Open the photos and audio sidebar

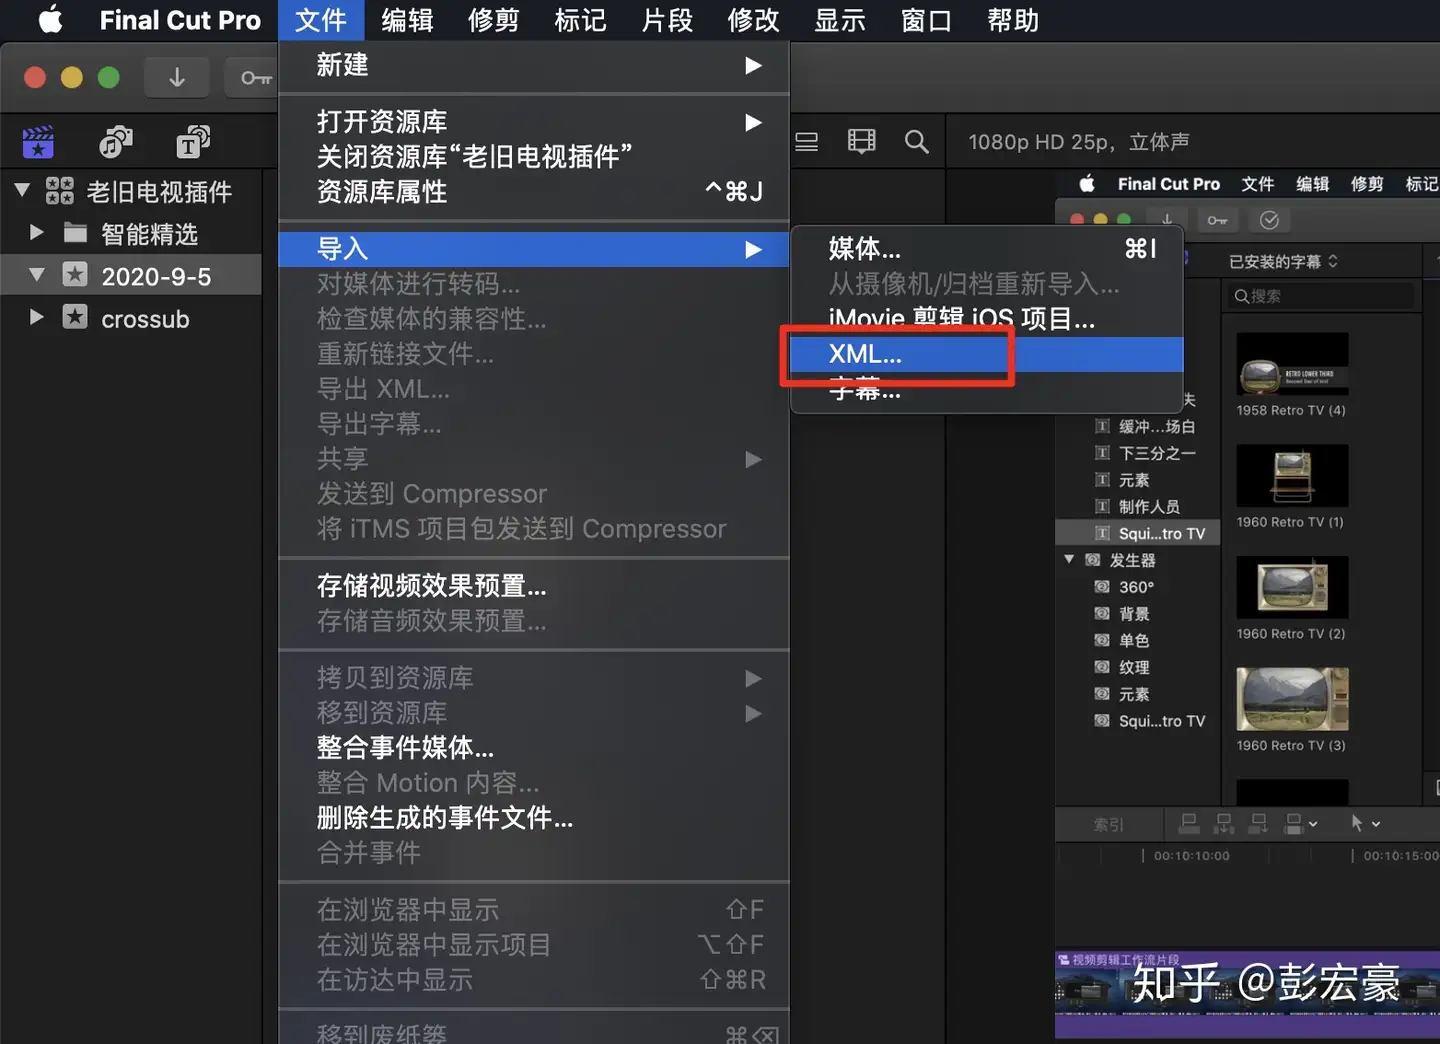[116, 143]
